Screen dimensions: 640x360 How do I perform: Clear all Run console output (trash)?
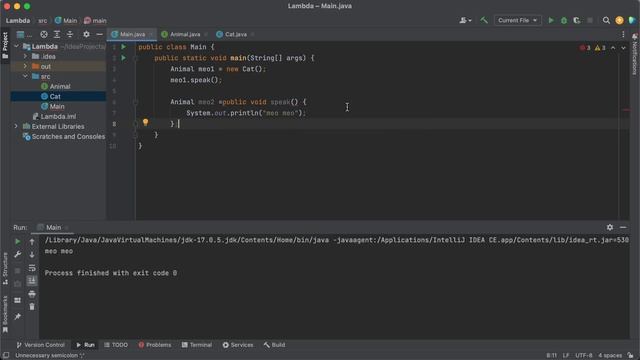point(32,307)
